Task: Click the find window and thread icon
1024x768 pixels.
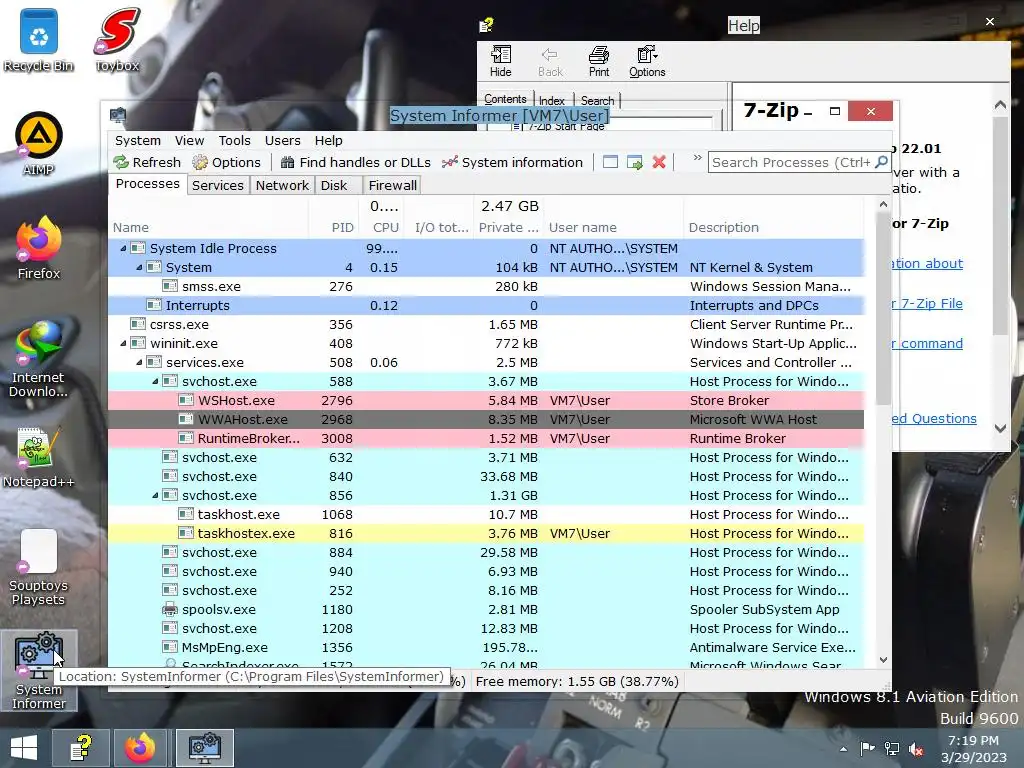Action: pos(634,162)
